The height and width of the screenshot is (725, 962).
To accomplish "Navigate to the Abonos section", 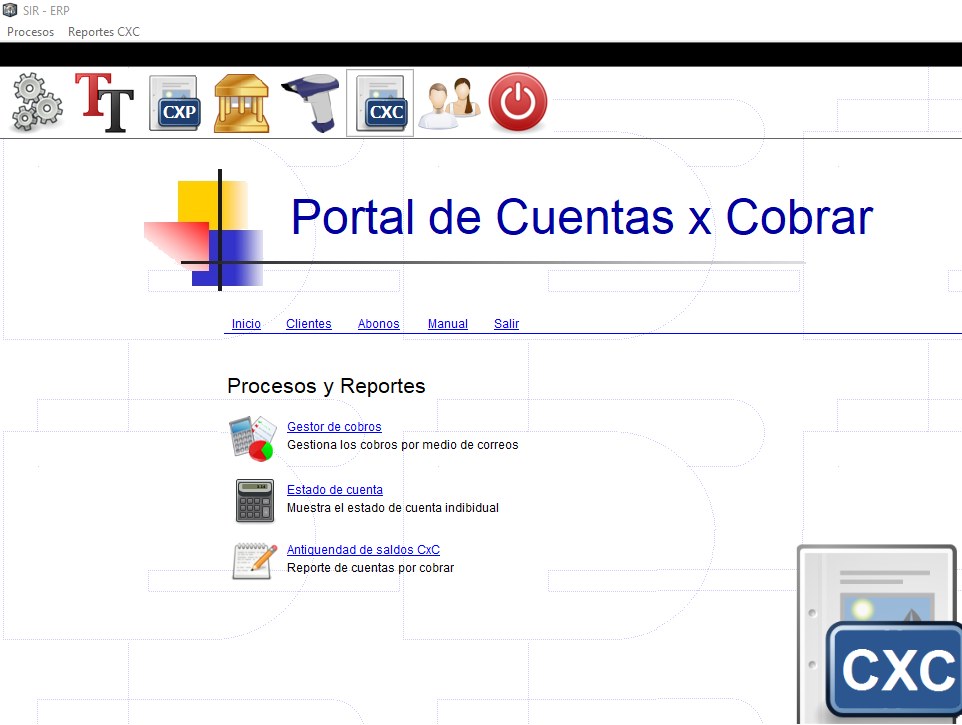I will [378, 323].
